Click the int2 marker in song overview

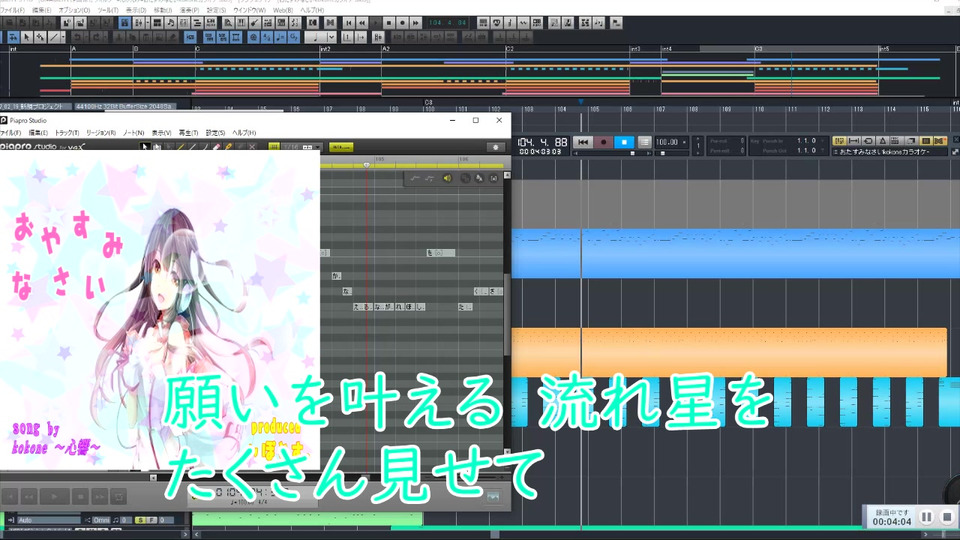[326, 49]
